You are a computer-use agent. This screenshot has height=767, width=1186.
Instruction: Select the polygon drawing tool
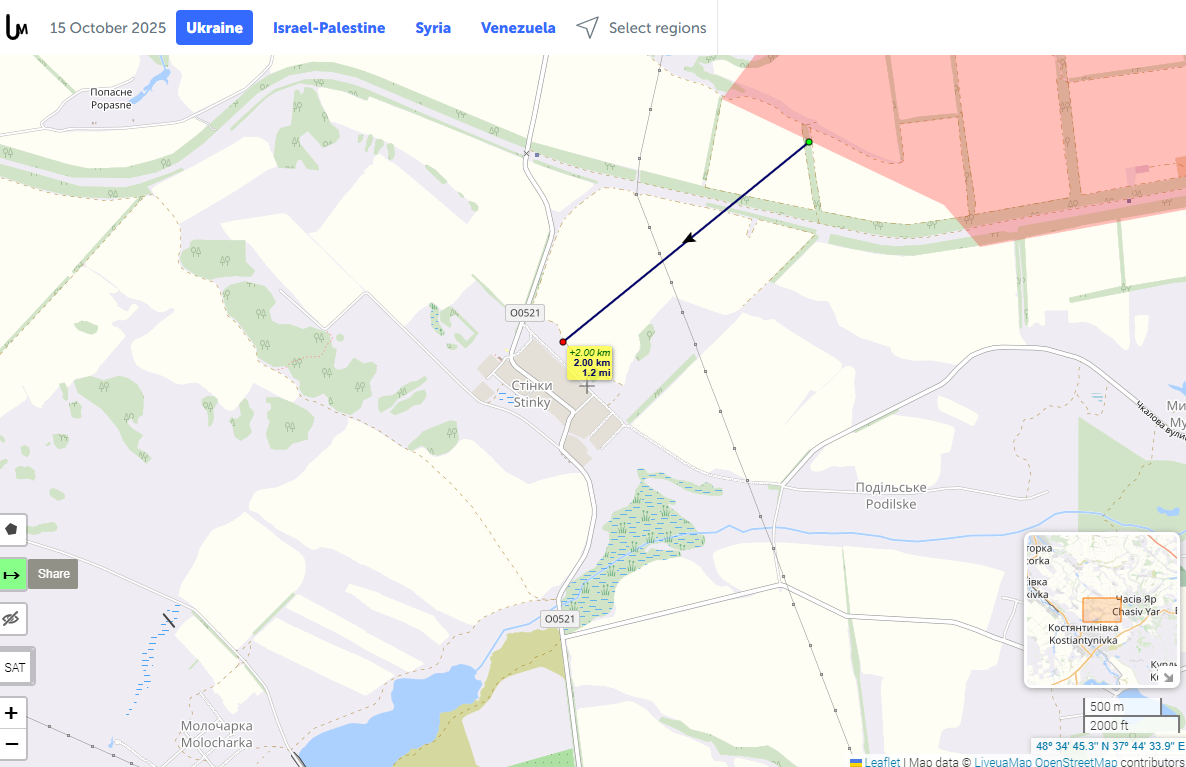click(x=12, y=529)
